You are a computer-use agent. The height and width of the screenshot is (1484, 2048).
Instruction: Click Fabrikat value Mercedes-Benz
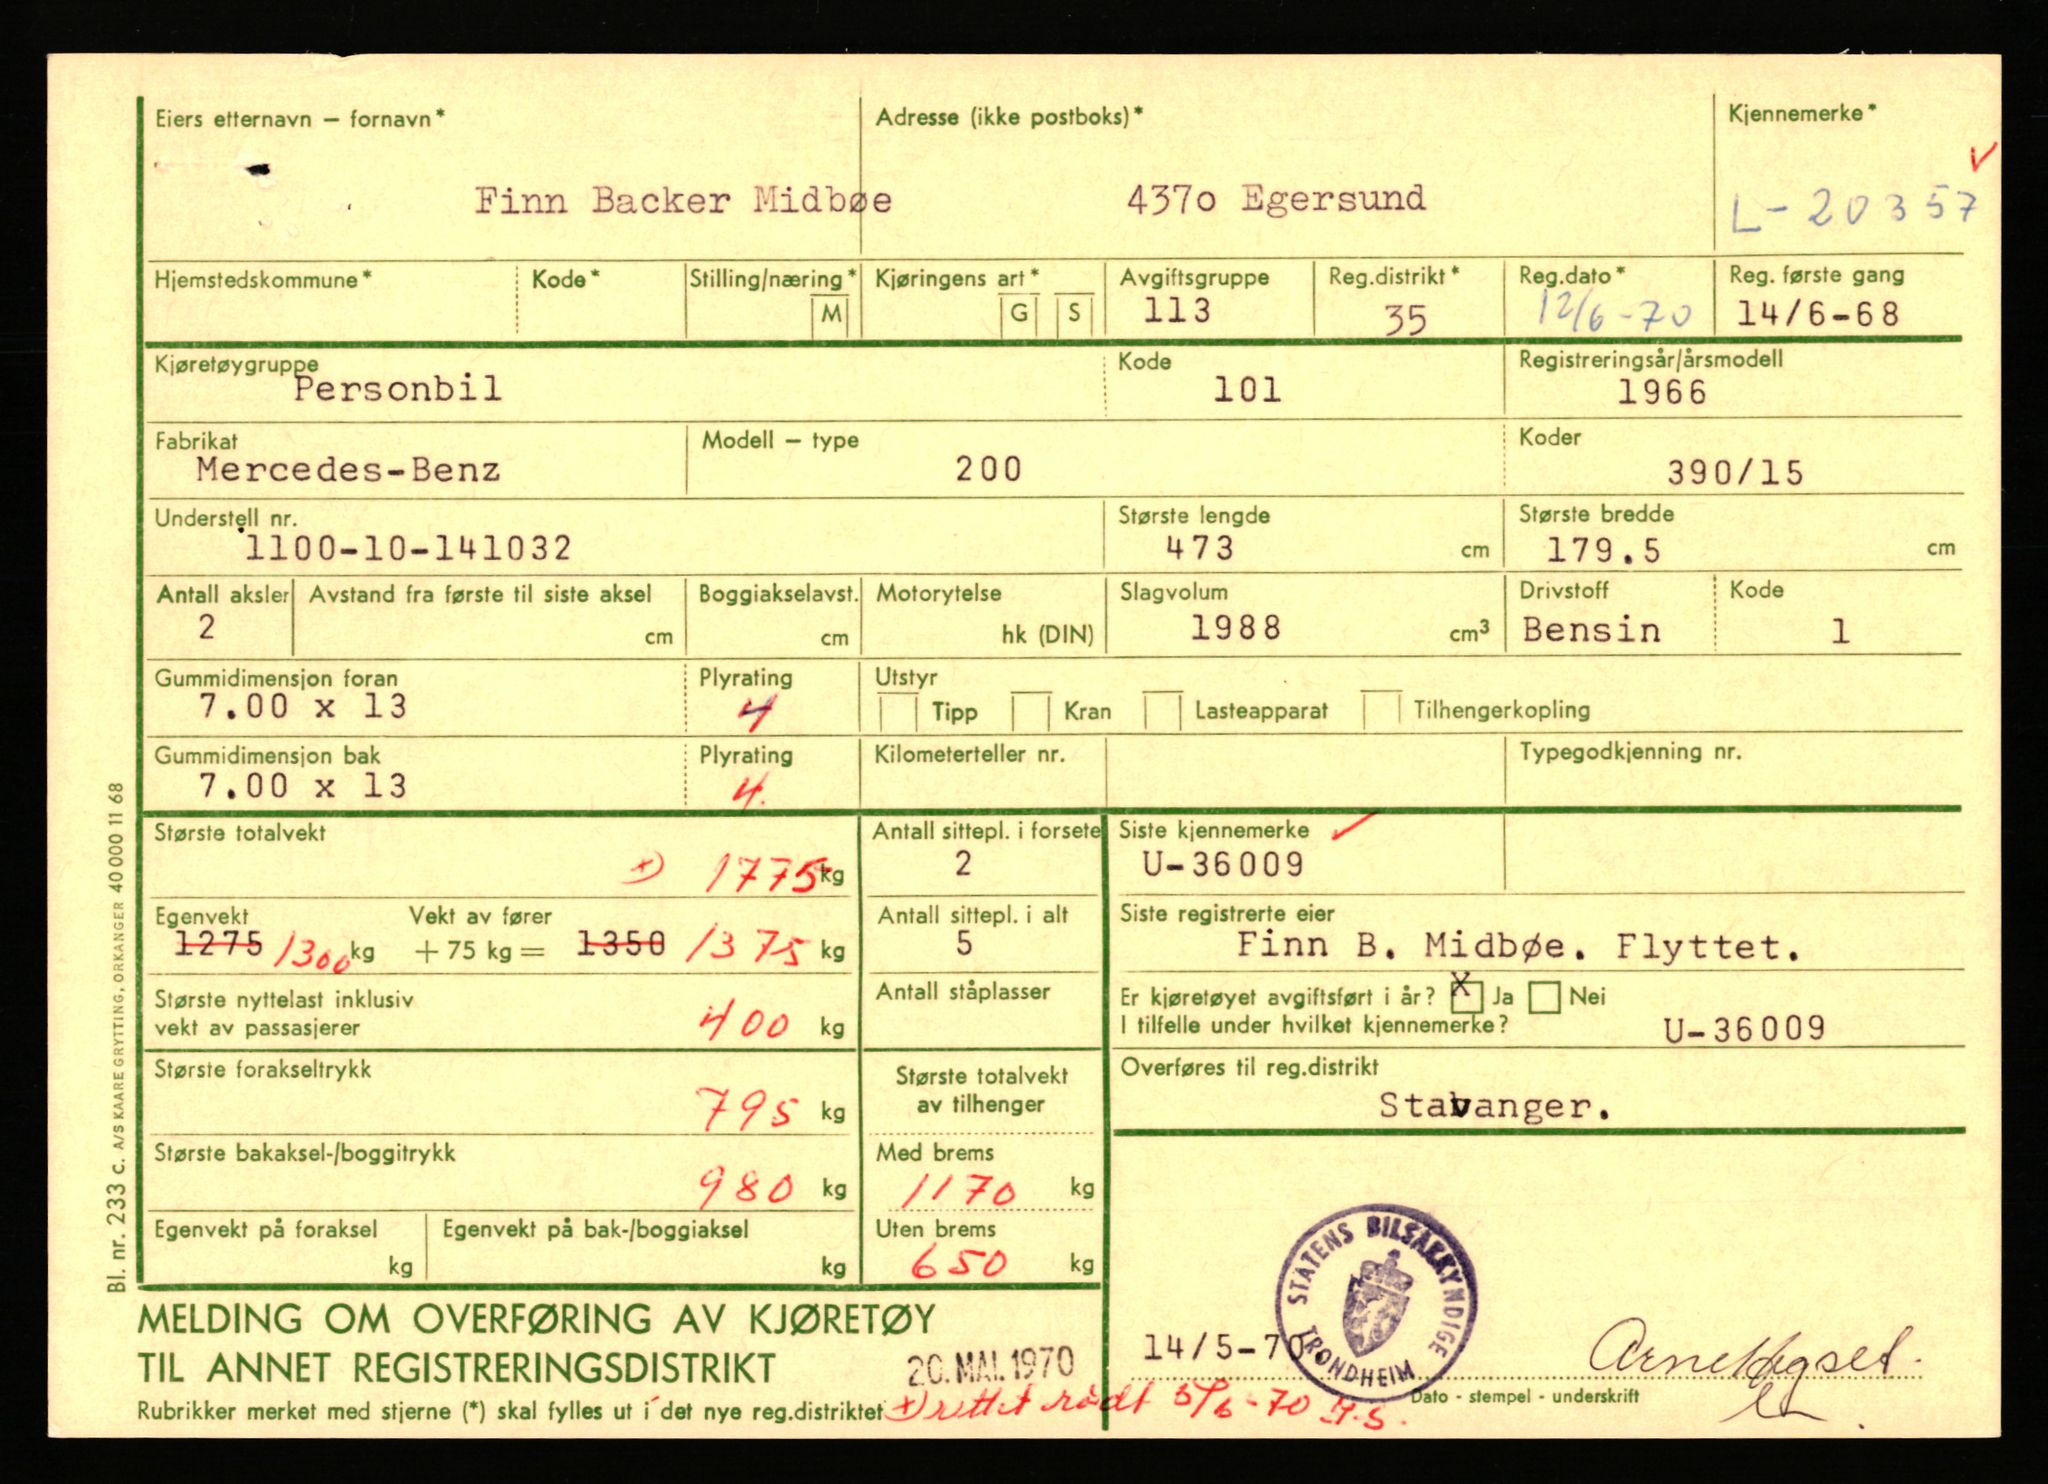pos(348,469)
